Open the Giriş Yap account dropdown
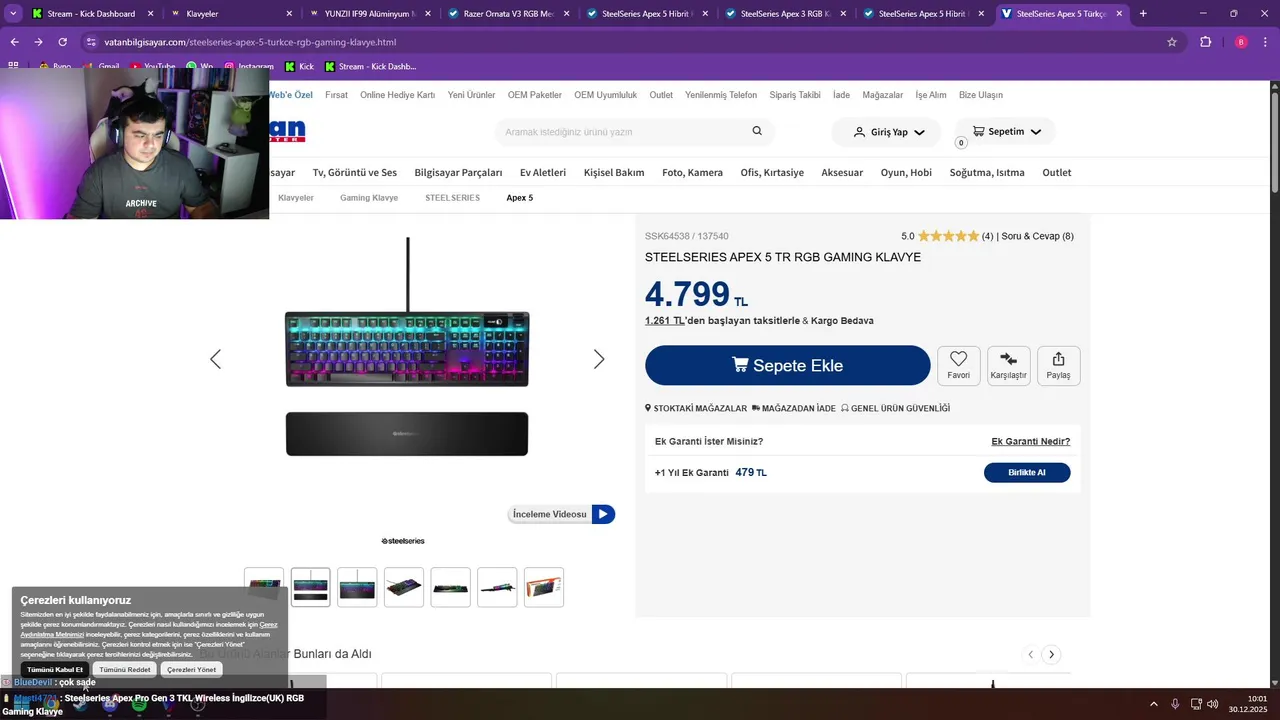 click(889, 132)
